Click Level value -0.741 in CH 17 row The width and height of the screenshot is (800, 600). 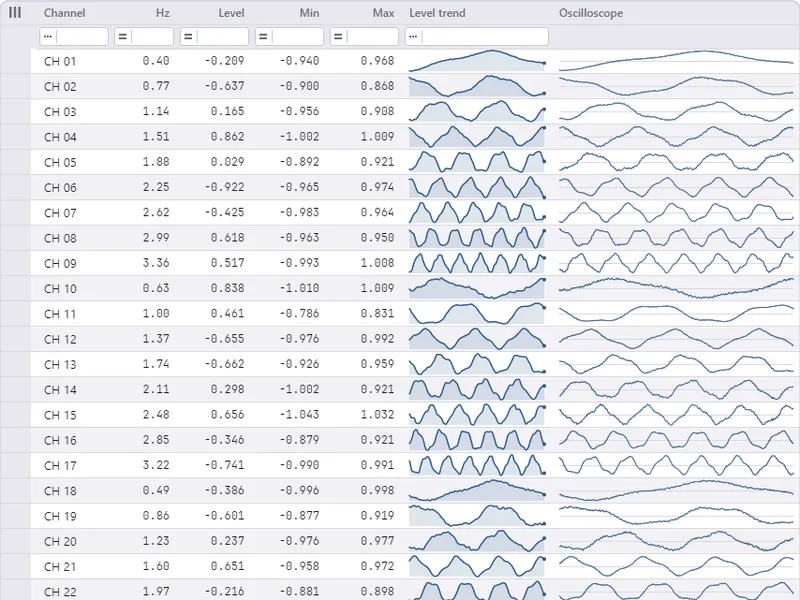click(224, 465)
